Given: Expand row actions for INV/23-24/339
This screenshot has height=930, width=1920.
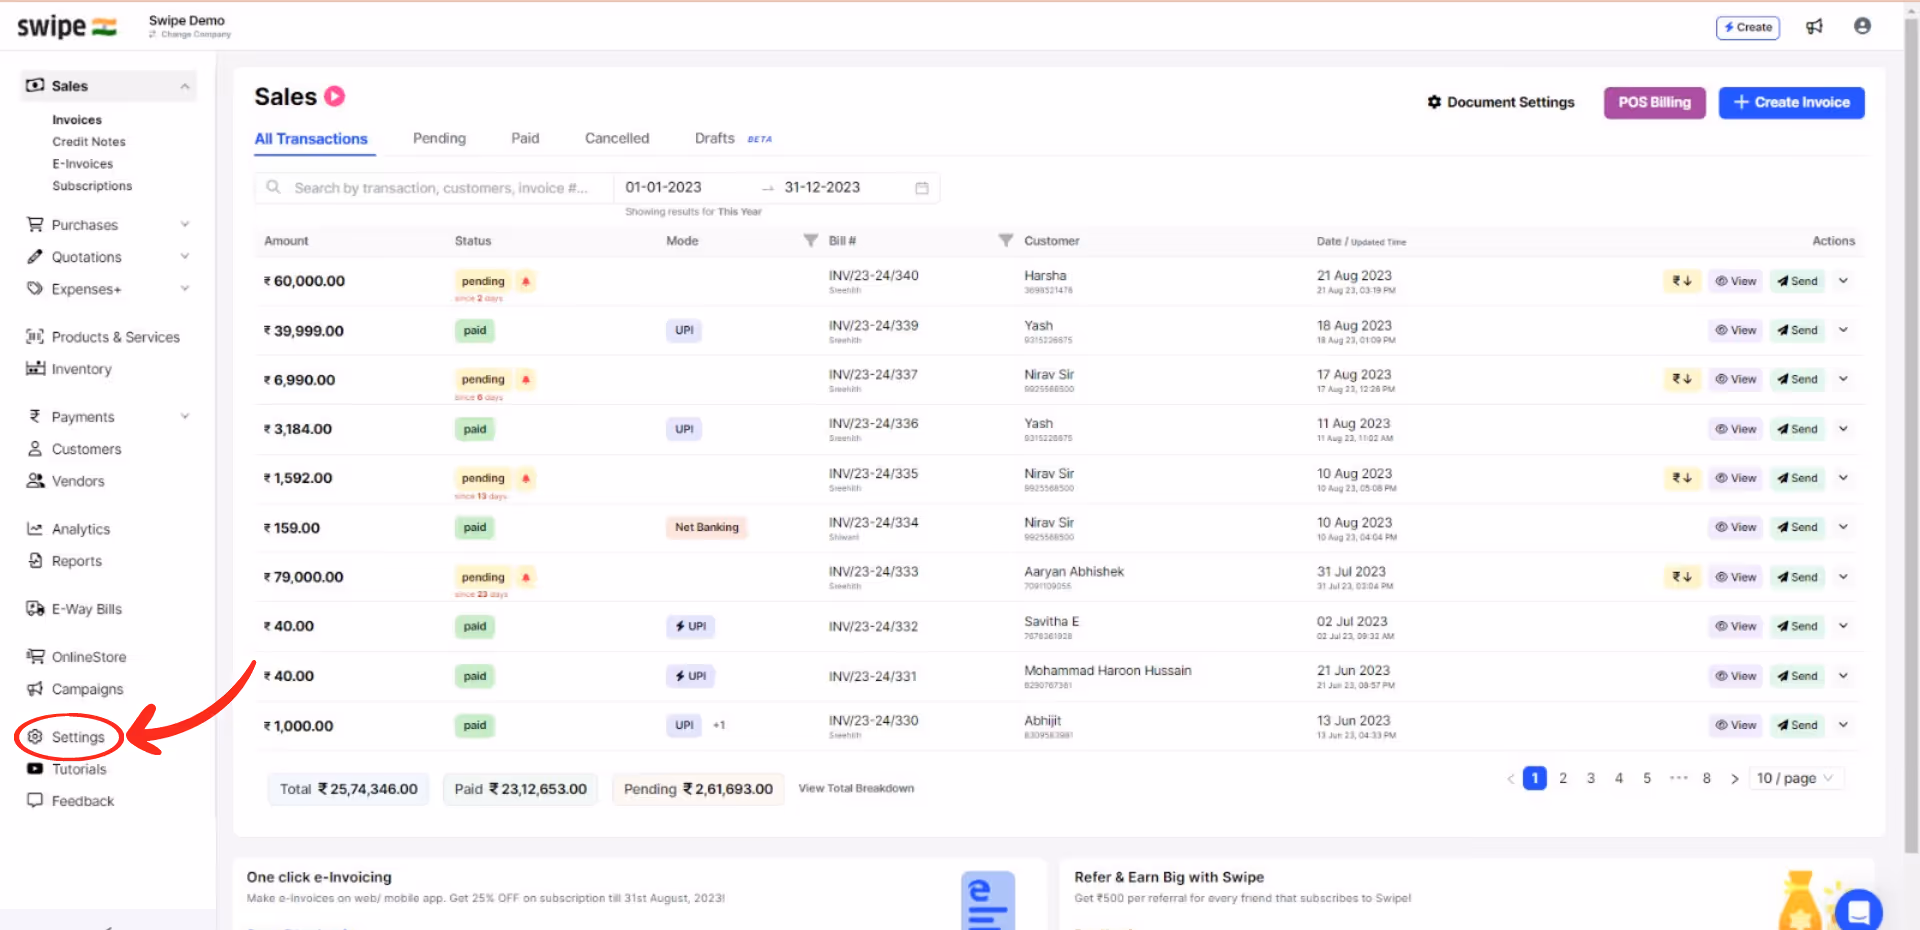Looking at the screenshot, I should 1843,330.
